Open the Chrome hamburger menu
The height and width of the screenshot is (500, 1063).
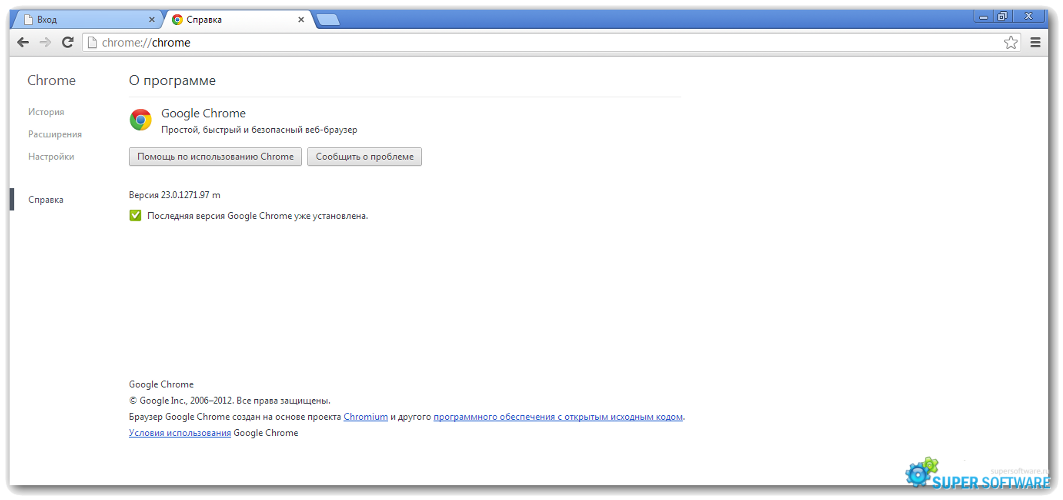point(1035,43)
